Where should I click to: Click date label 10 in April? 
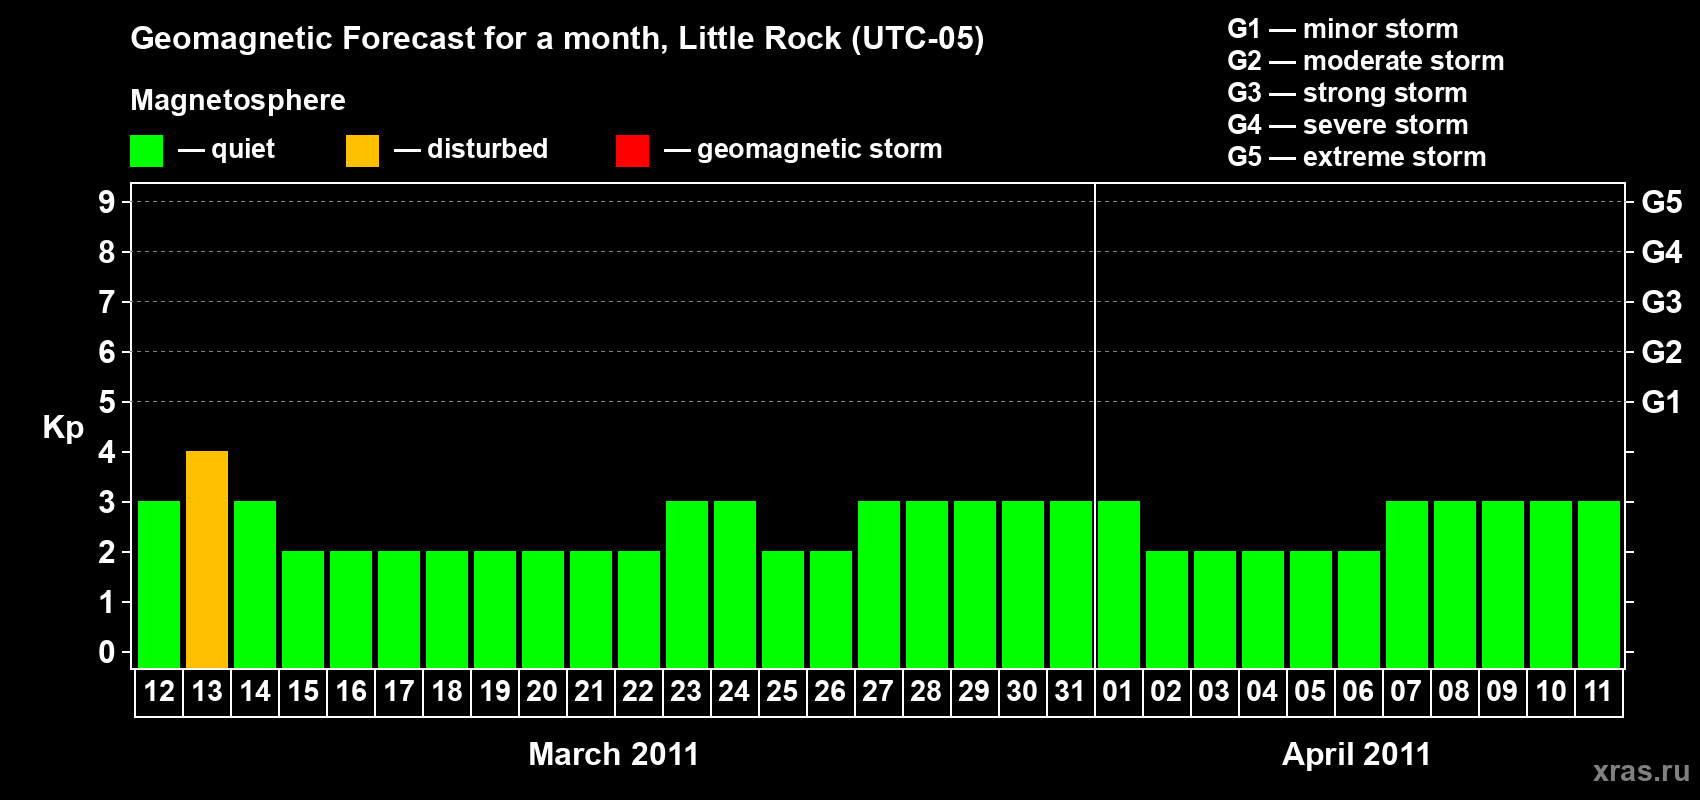(1551, 691)
